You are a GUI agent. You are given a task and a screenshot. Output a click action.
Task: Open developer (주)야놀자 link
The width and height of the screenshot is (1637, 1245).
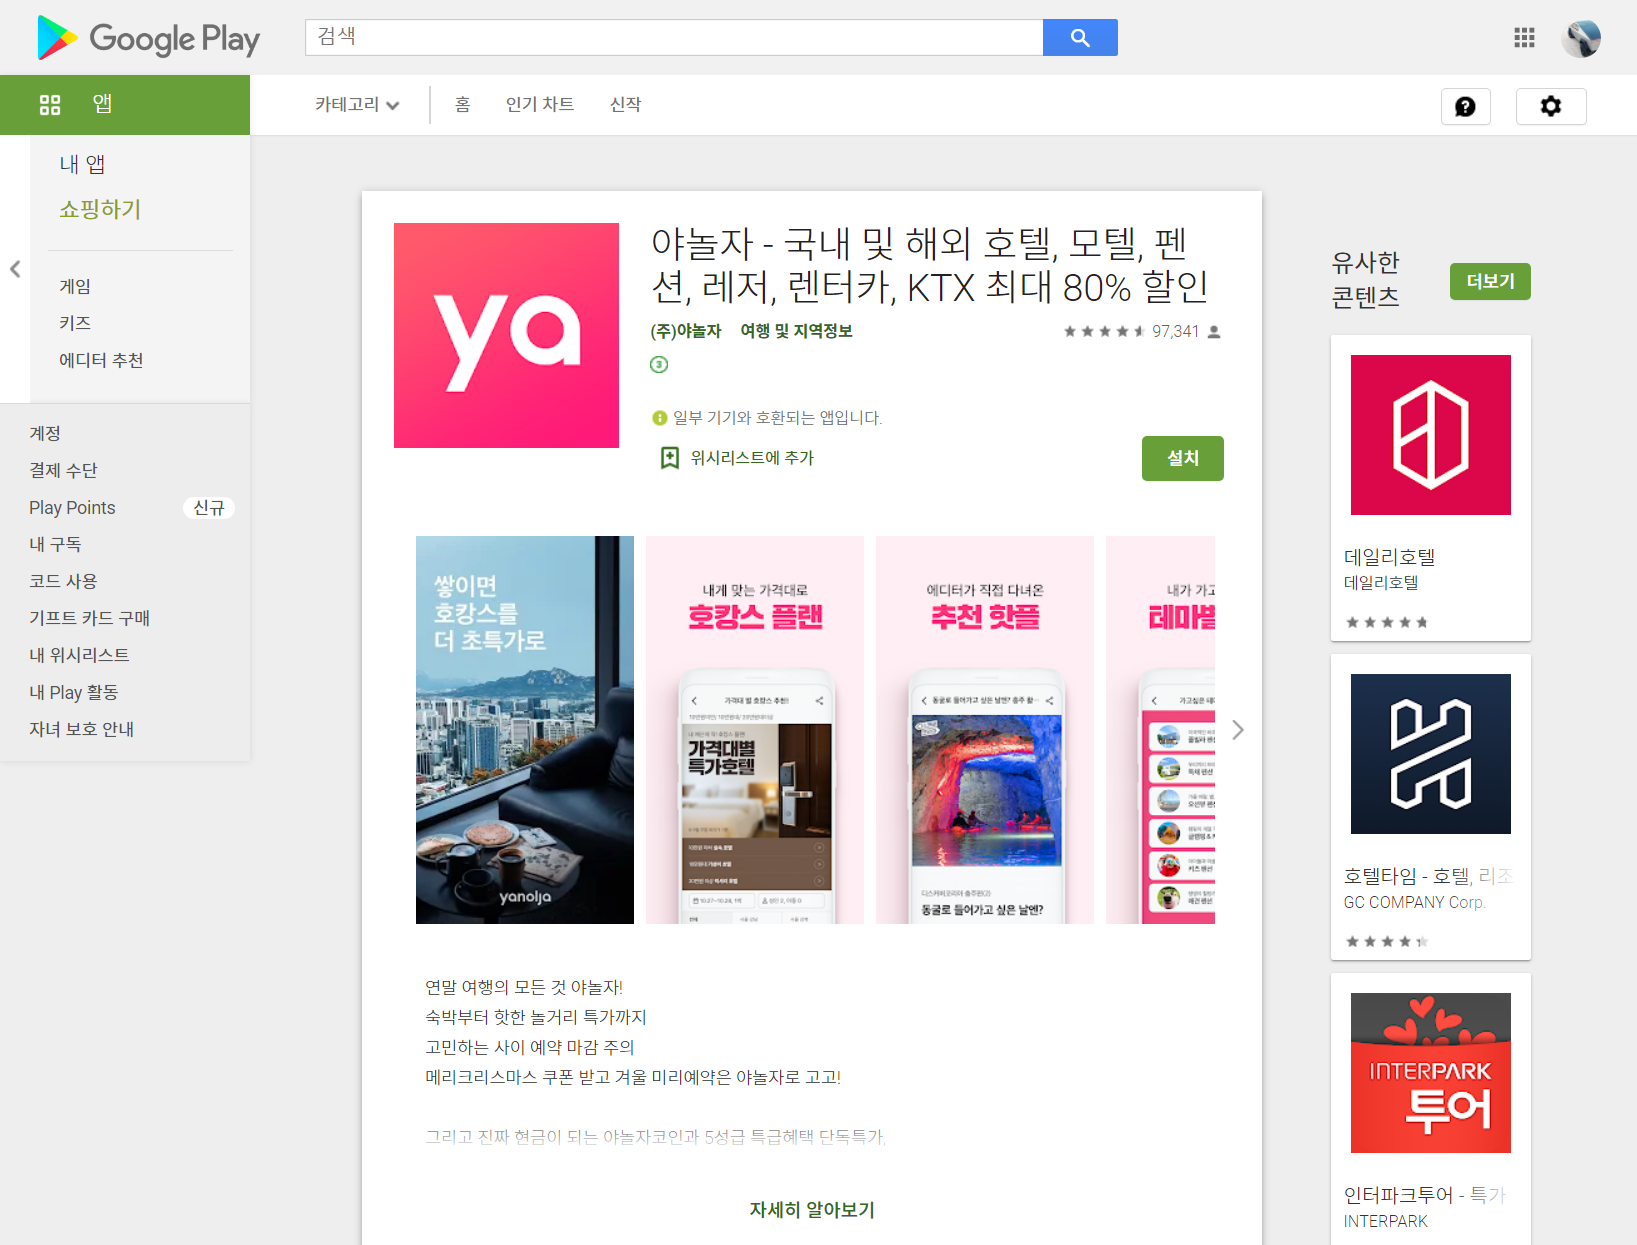(x=686, y=331)
